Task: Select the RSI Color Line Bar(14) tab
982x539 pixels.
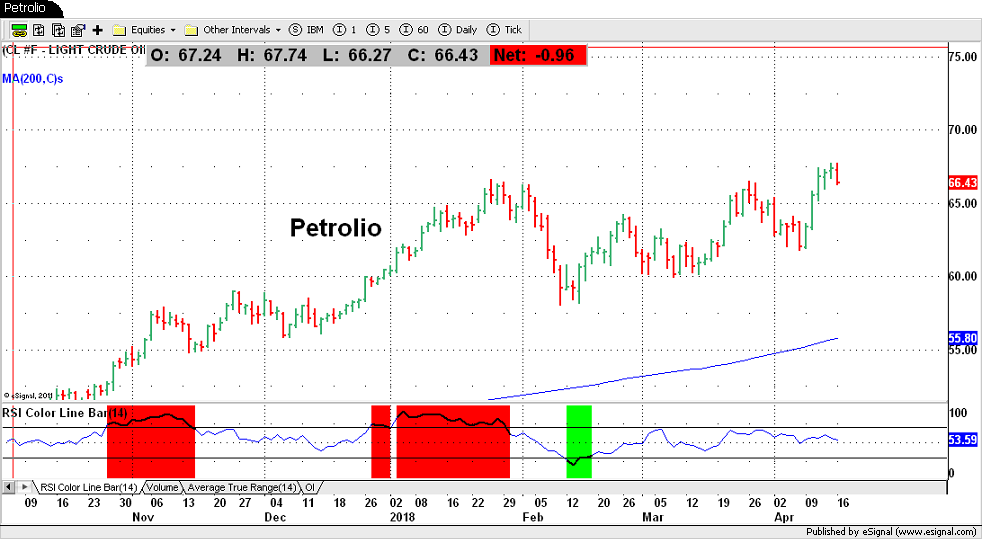Action: 88,487
